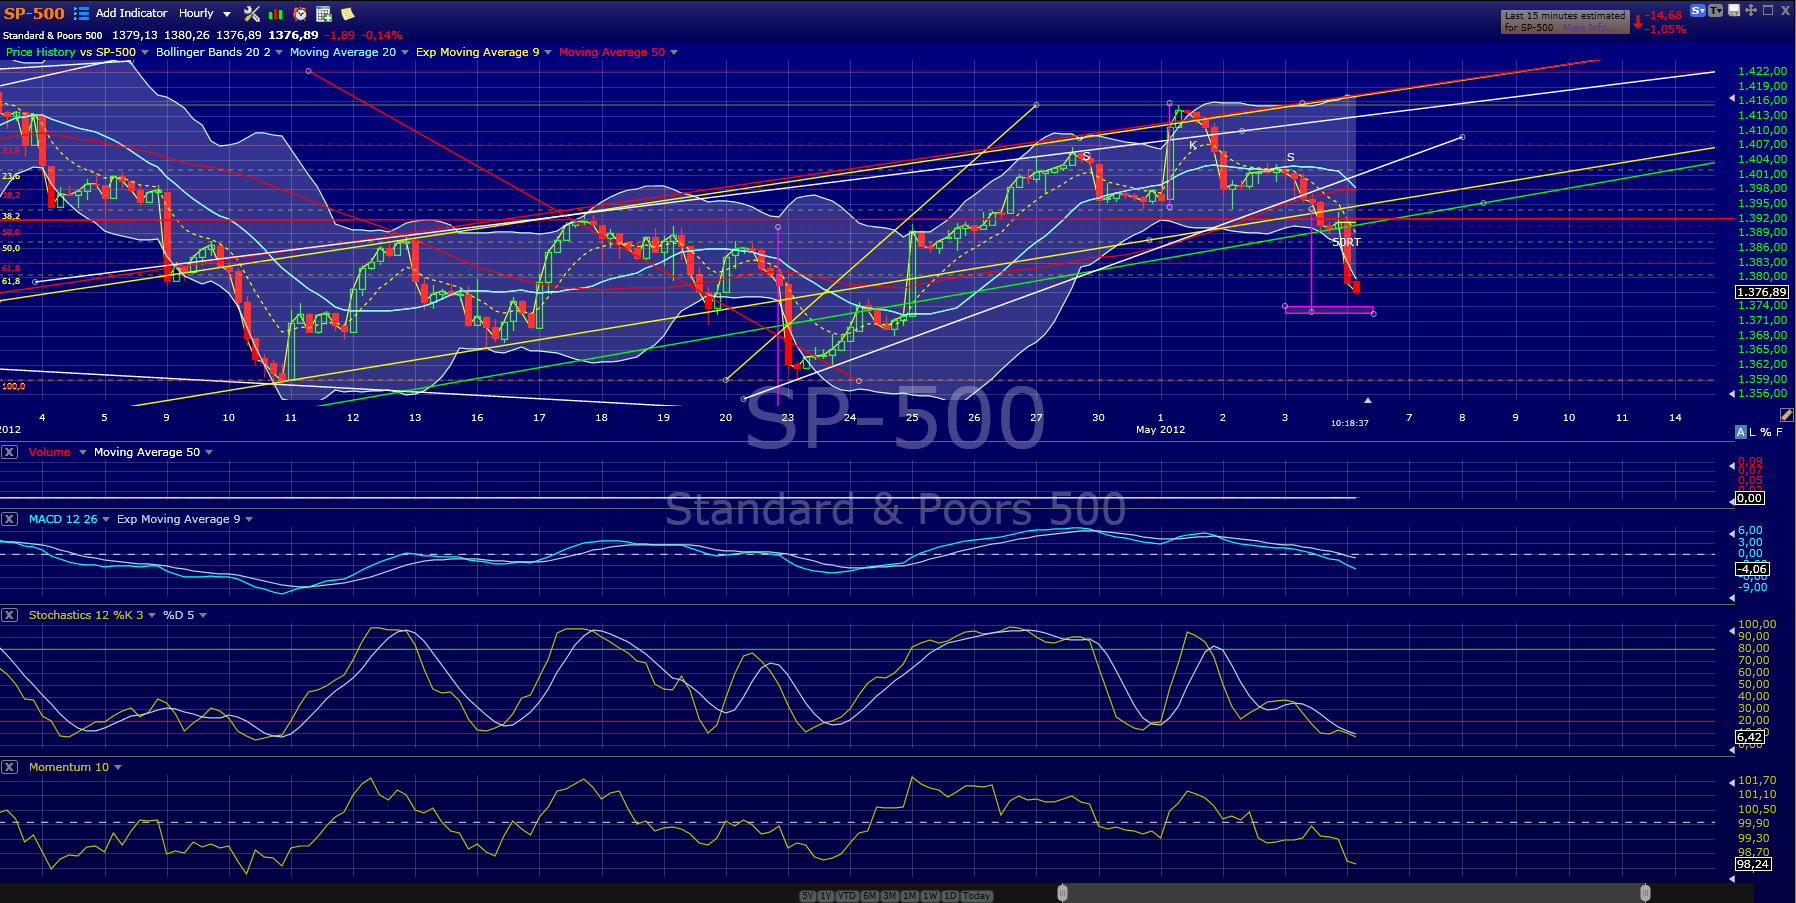Expand Bollinger Bands 20 2 dropdown arrow
Image resolution: width=1796 pixels, height=903 pixels.
(x=279, y=52)
